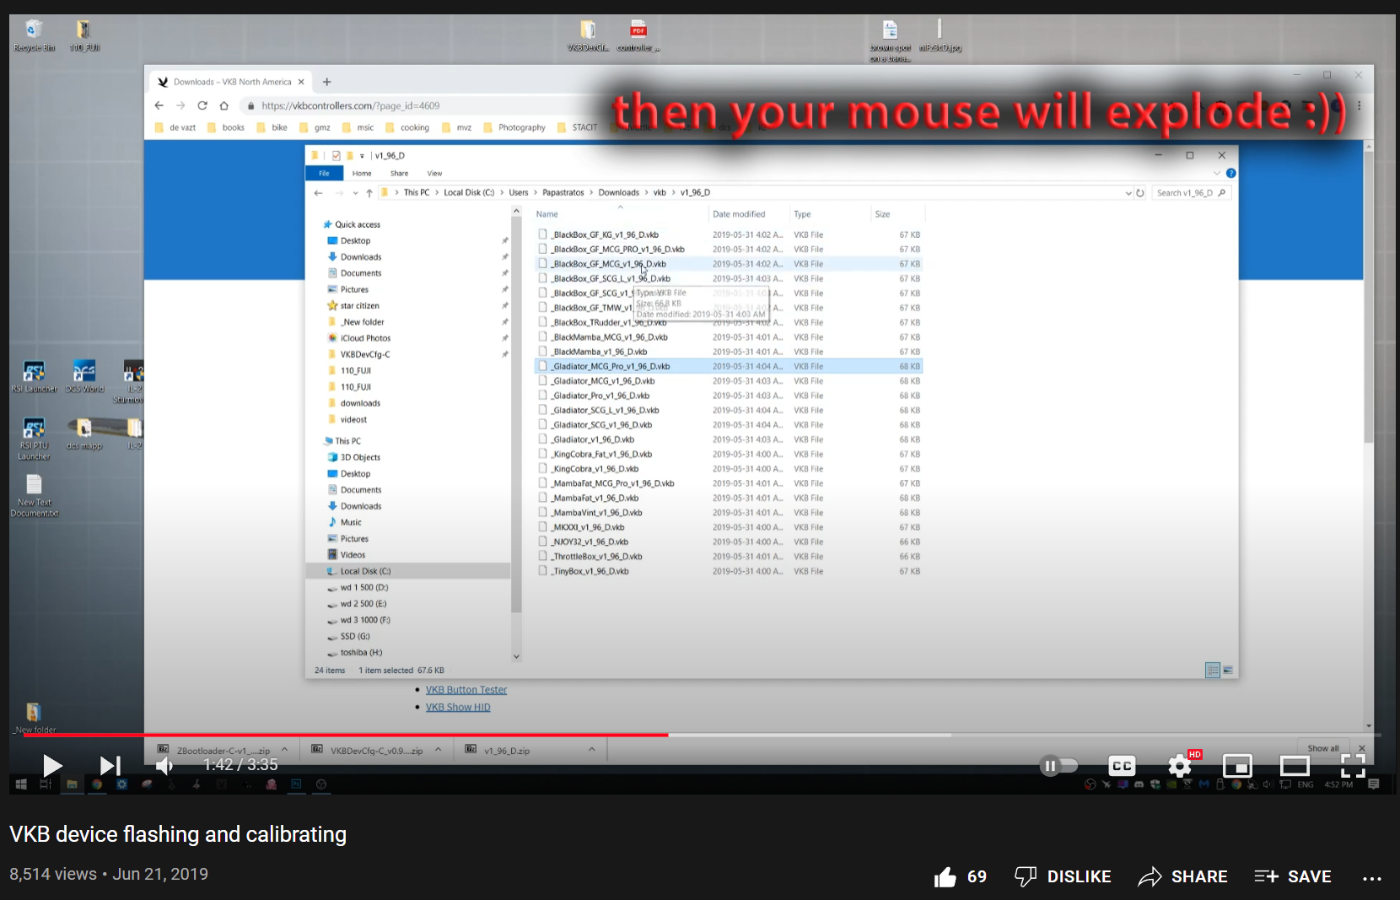
Task: Open the VKB Button Tester link
Action: (x=466, y=690)
